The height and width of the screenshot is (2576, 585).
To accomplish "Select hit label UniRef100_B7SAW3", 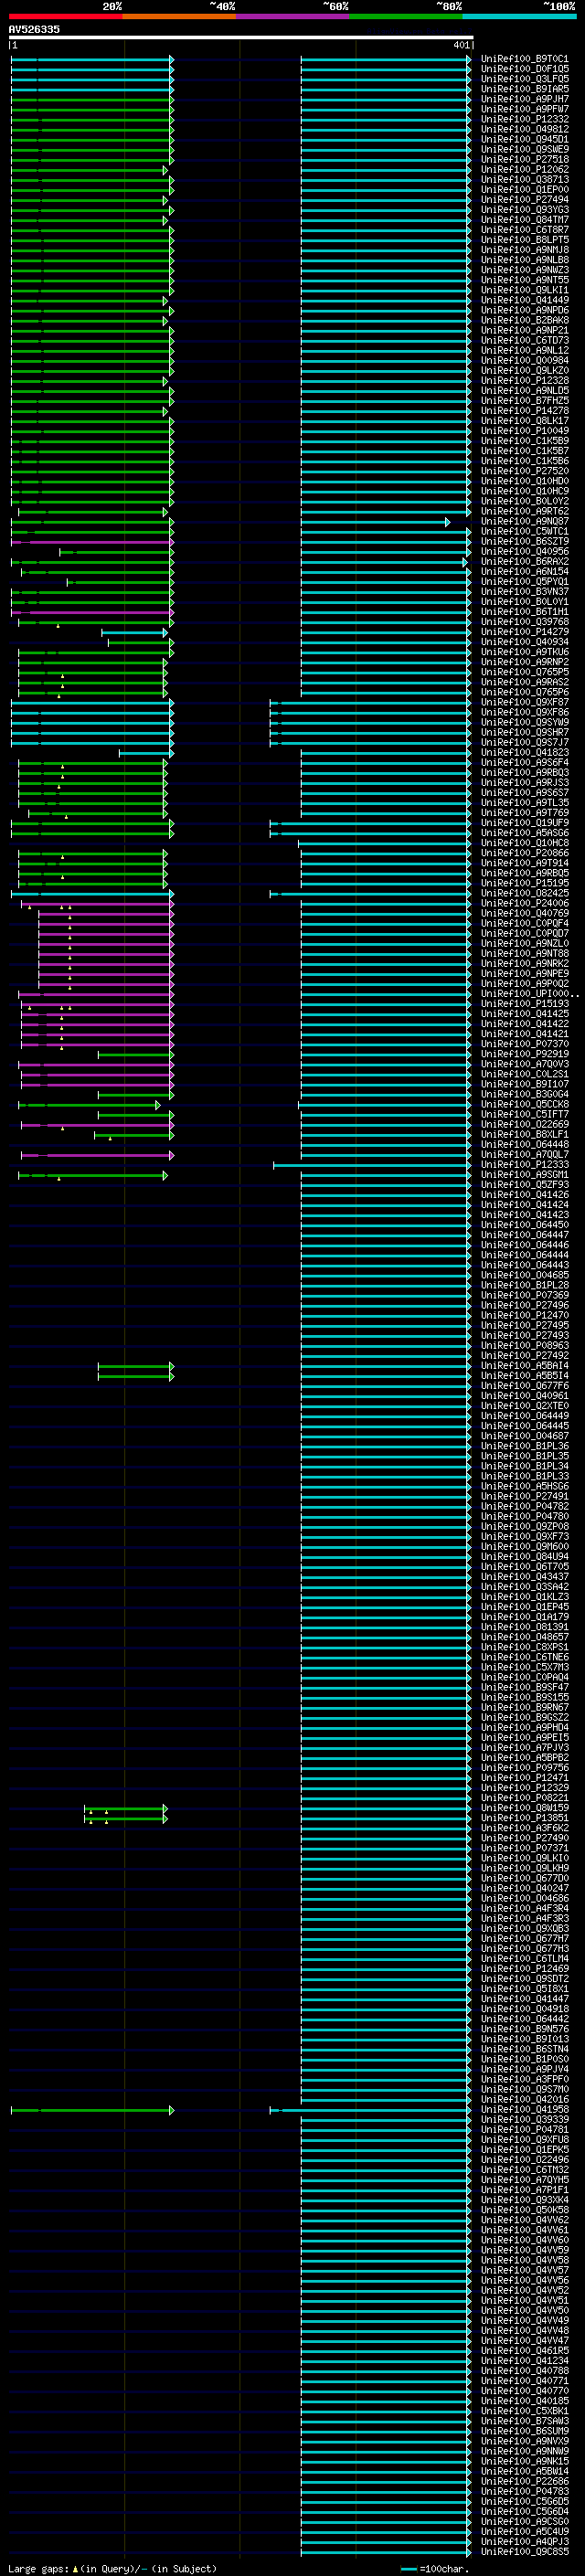I will click(525, 2421).
